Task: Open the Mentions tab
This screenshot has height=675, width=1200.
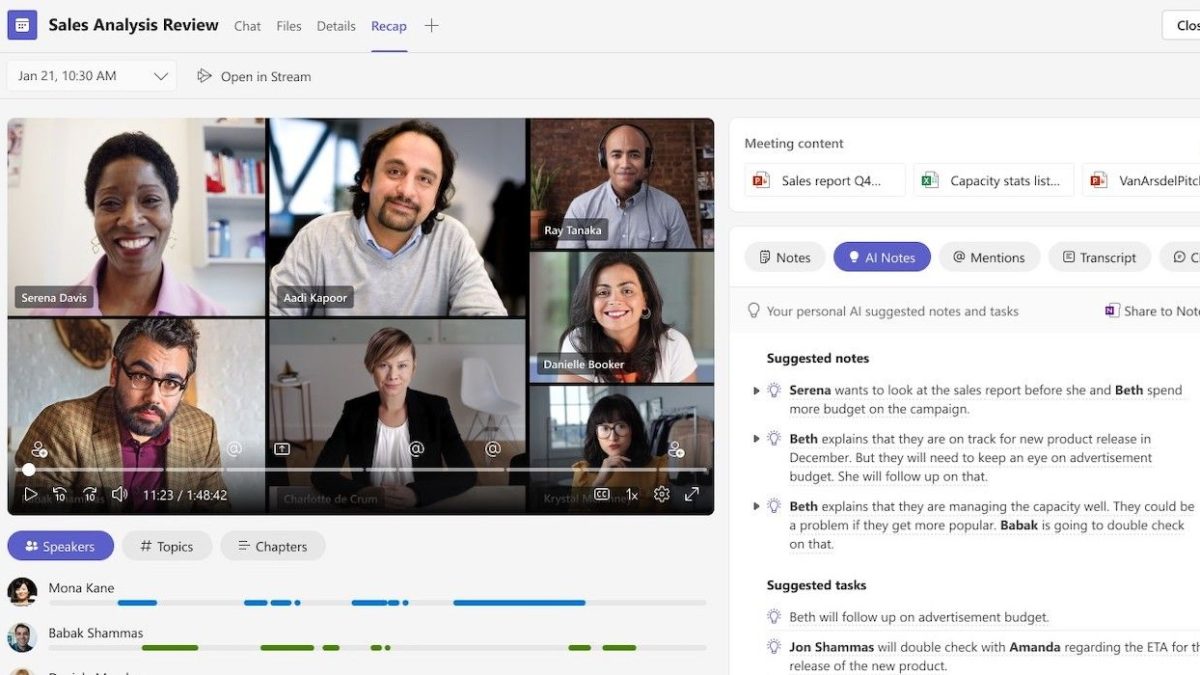Action: click(989, 257)
